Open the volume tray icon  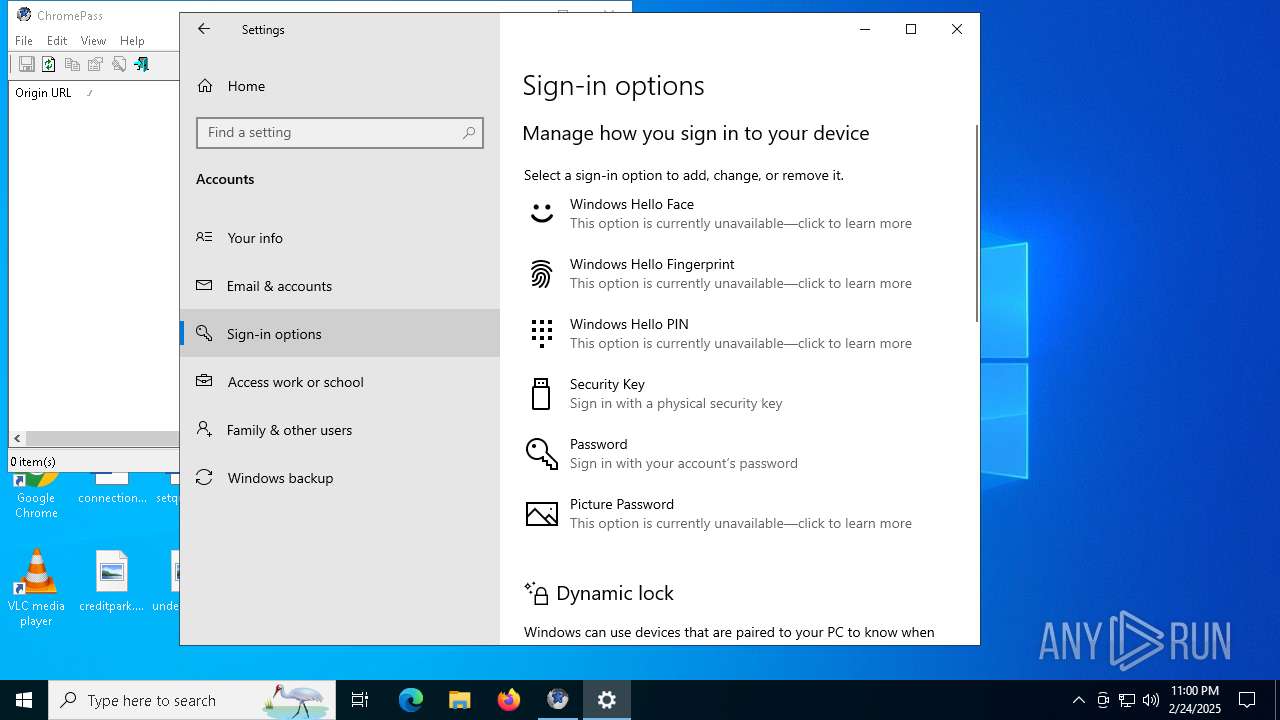coord(1151,700)
